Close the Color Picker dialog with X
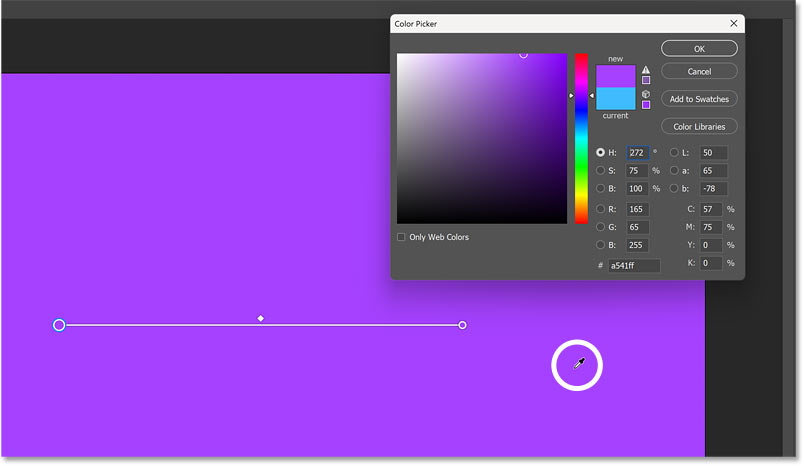The width and height of the screenshot is (804, 466). tap(735, 23)
